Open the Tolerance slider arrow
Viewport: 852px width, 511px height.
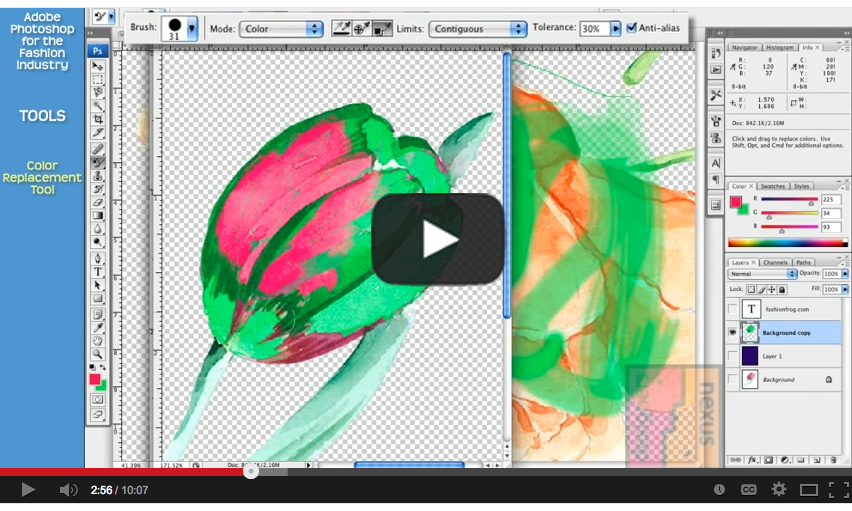pyautogui.click(x=615, y=28)
